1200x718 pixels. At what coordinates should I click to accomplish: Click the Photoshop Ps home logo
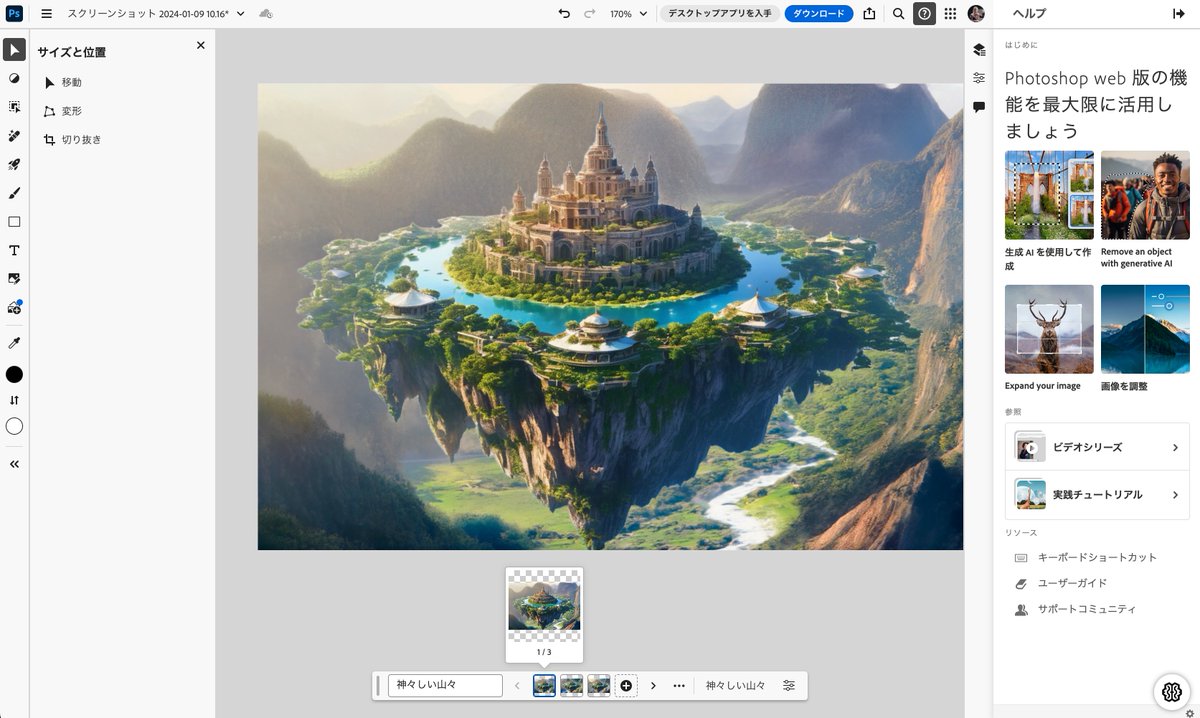[x=15, y=14]
